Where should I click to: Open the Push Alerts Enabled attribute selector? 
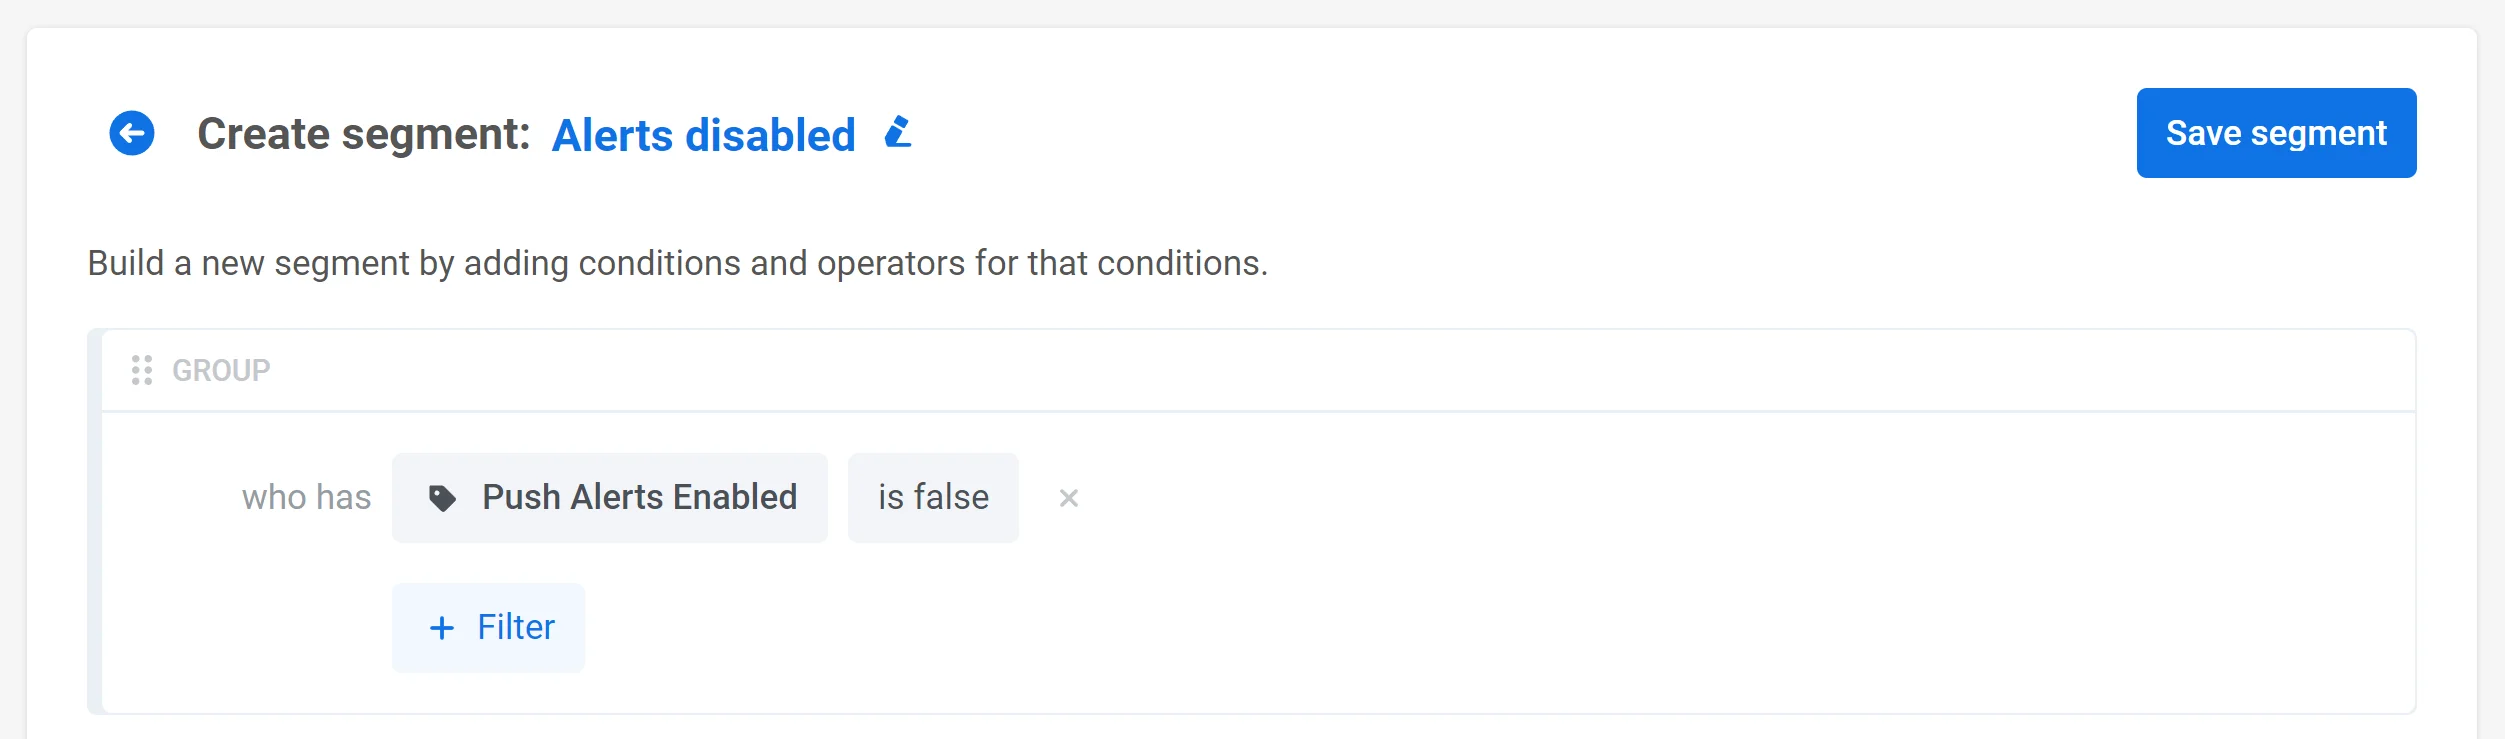point(610,497)
